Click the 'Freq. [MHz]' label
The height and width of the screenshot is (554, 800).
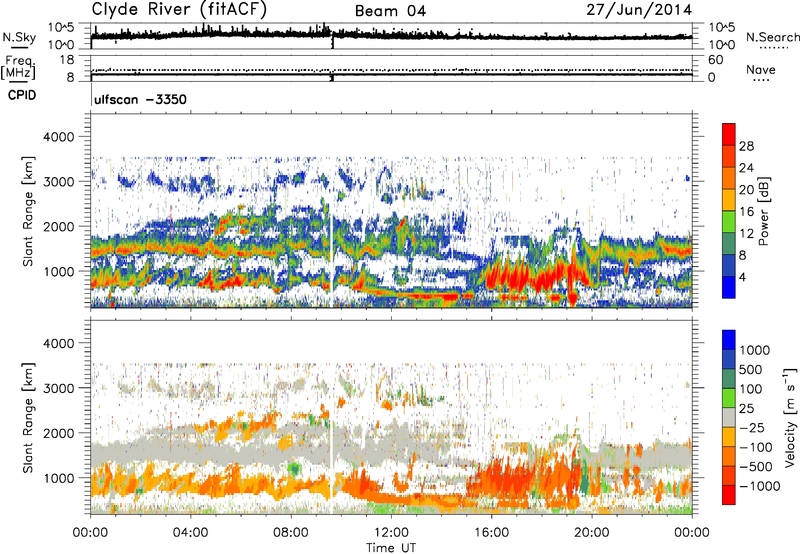point(18,68)
